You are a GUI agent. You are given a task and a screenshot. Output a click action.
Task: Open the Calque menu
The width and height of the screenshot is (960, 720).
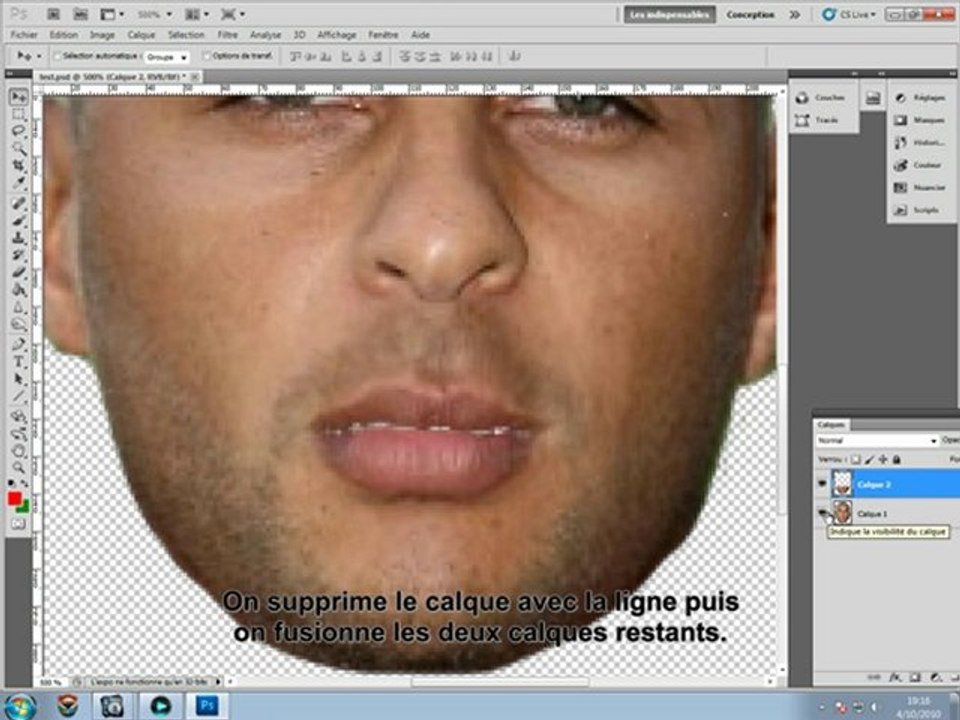tap(141, 35)
